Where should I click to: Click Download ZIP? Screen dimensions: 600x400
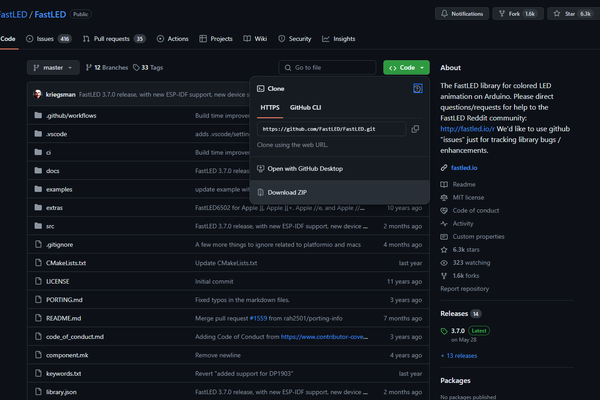pos(339,192)
